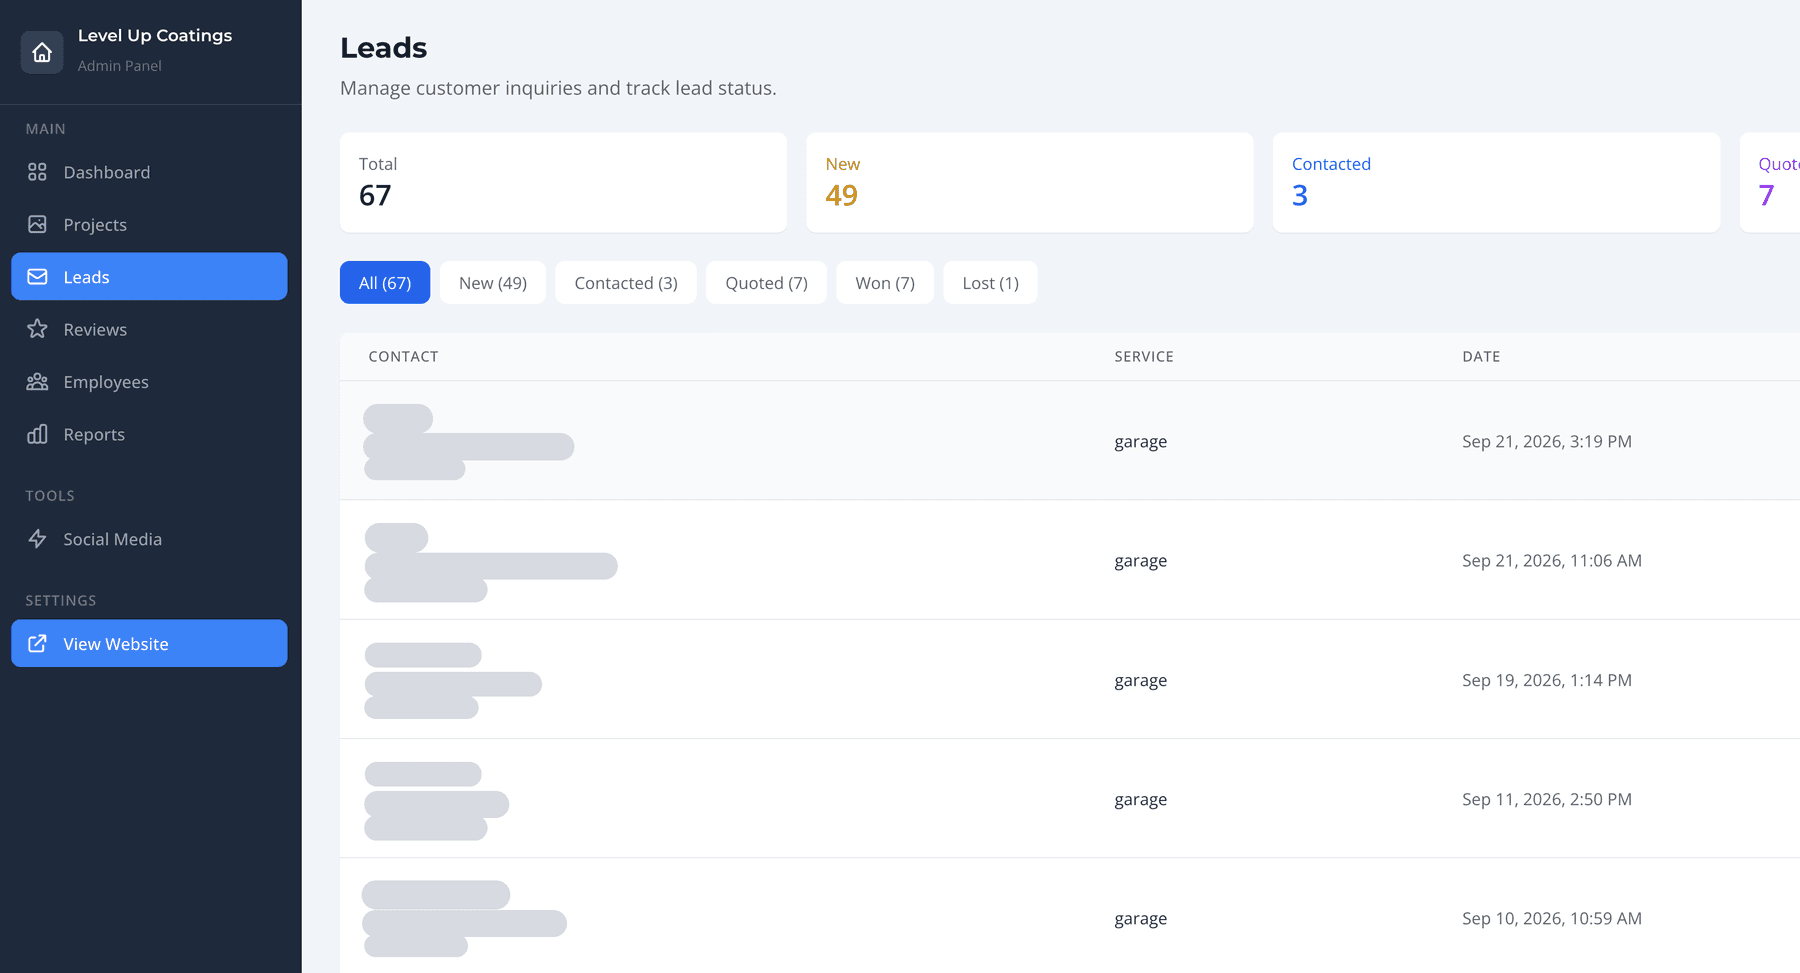This screenshot has width=1800, height=973.
Task: Show only Quoted (7) leads
Action: click(766, 283)
